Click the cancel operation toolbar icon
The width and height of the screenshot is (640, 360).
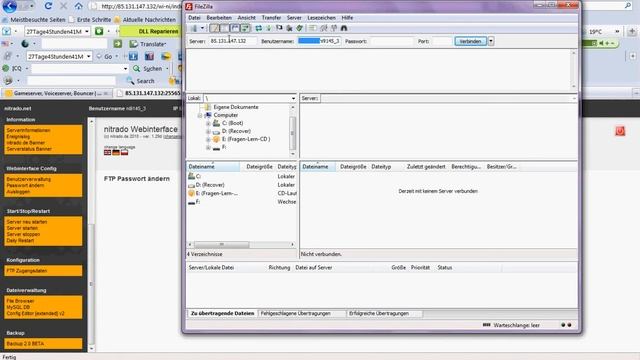279,28
